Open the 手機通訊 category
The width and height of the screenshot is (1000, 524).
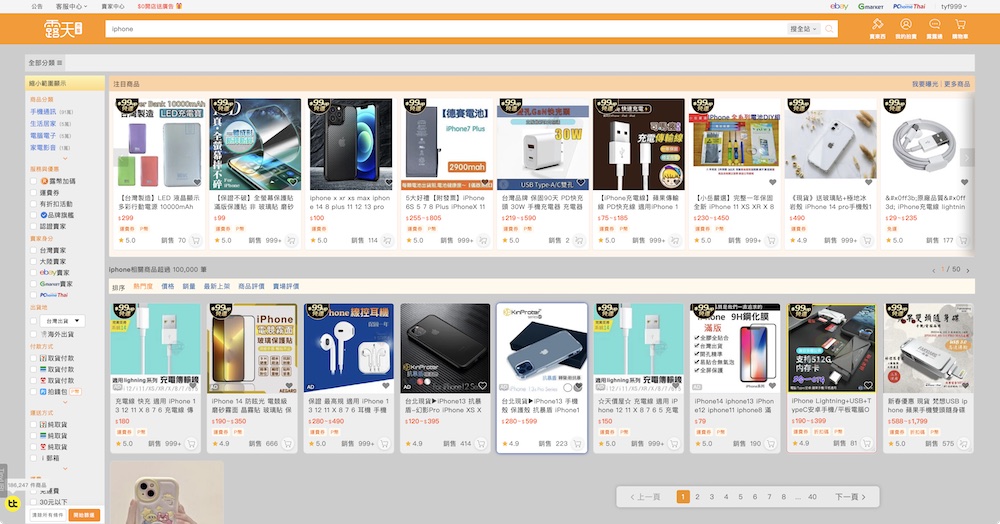pos(43,112)
